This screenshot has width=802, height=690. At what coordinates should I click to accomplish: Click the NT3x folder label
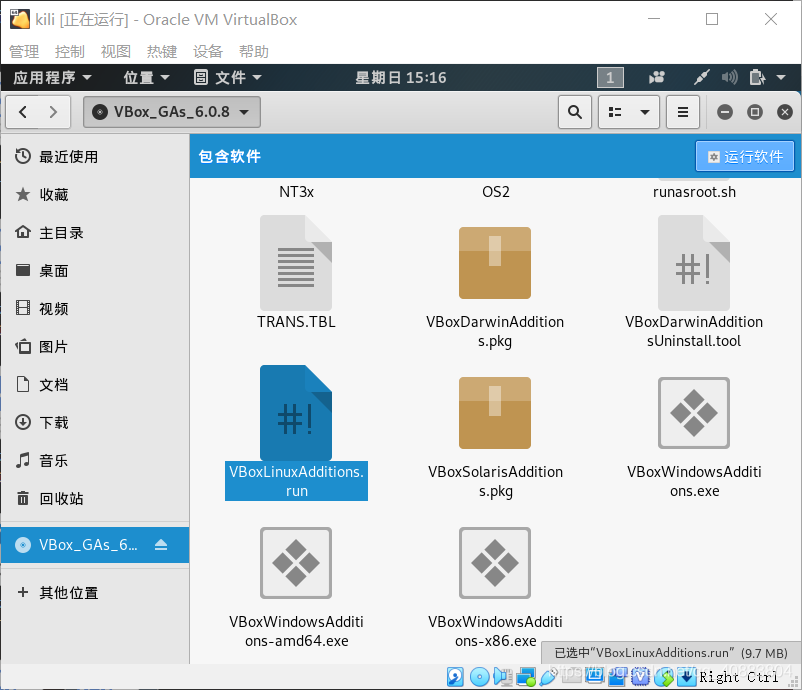coord(296,192)
